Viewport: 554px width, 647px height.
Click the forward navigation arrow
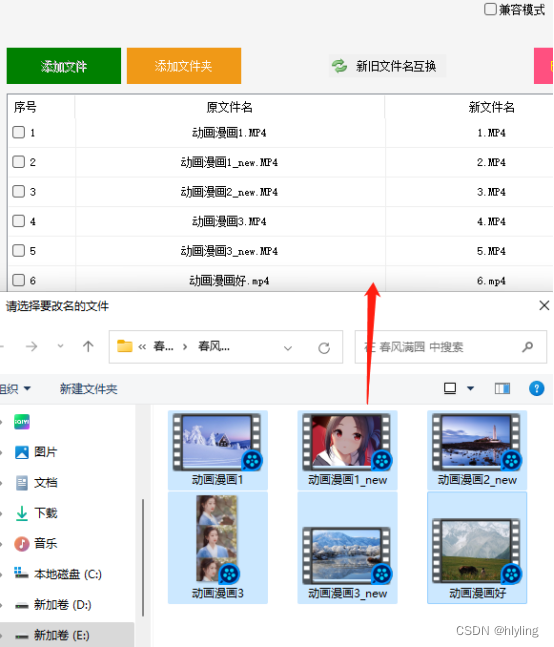coord(31,346)
